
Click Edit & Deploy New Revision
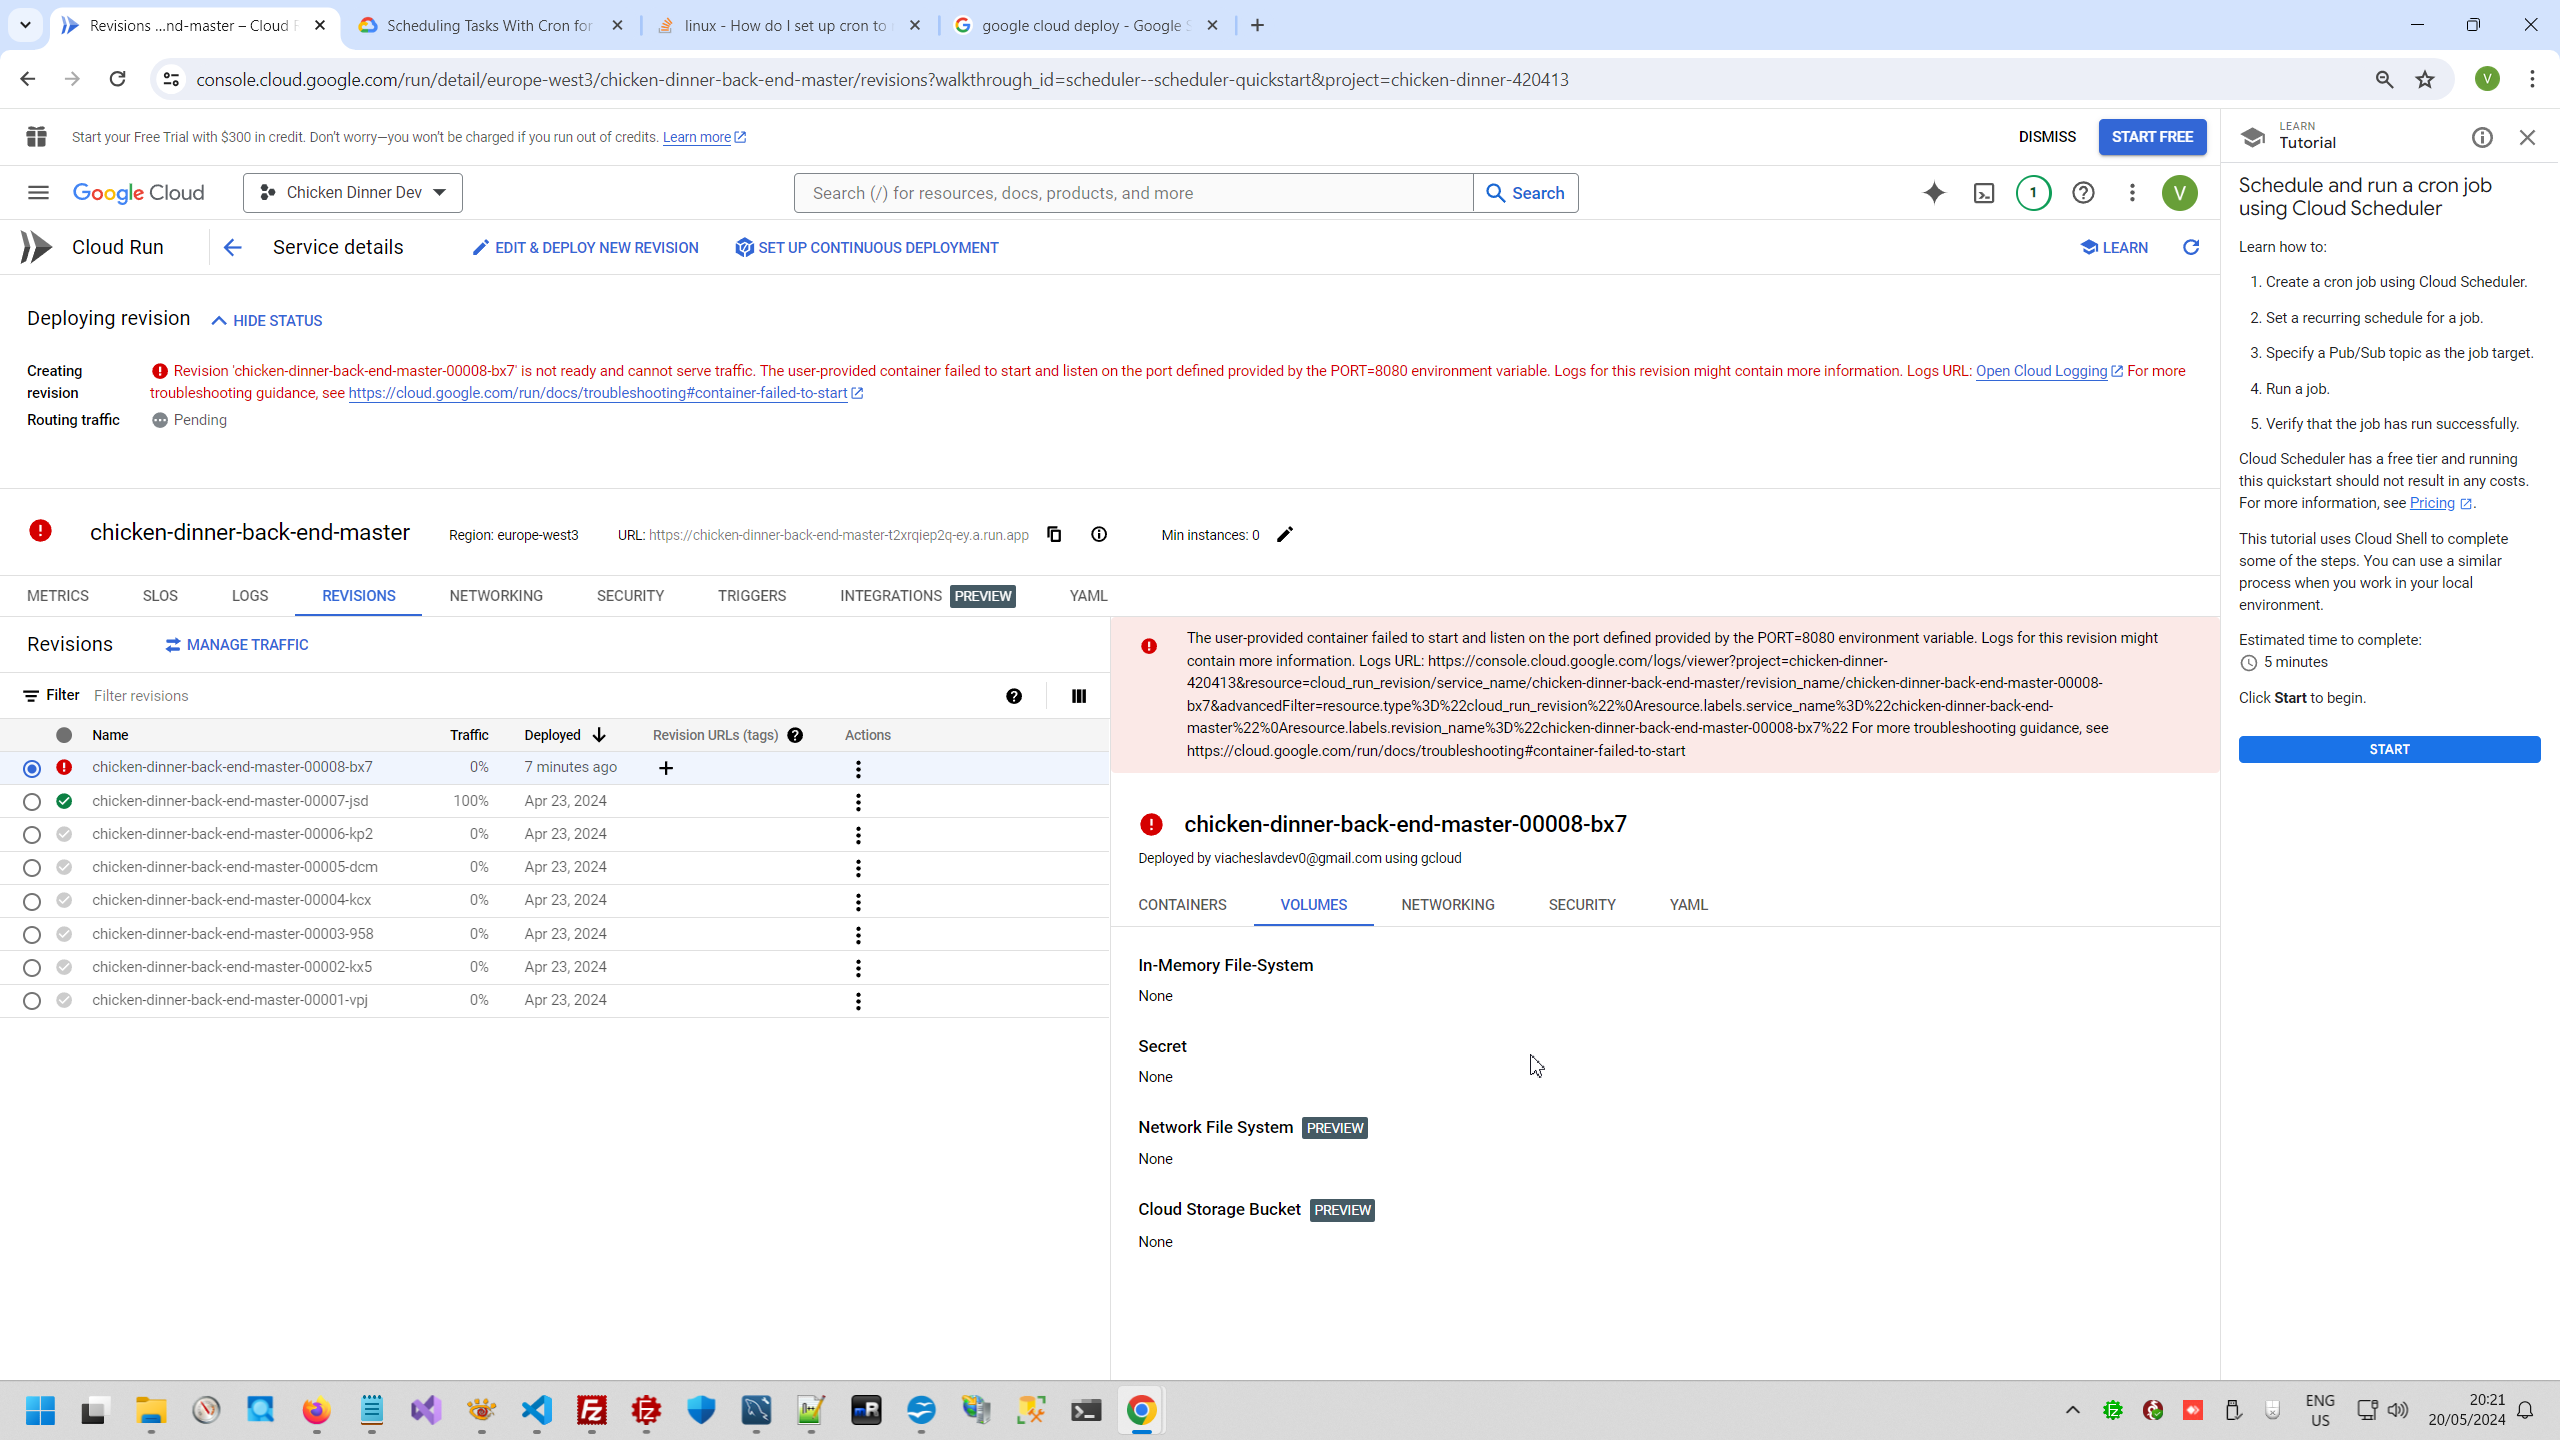pos(586,248)
